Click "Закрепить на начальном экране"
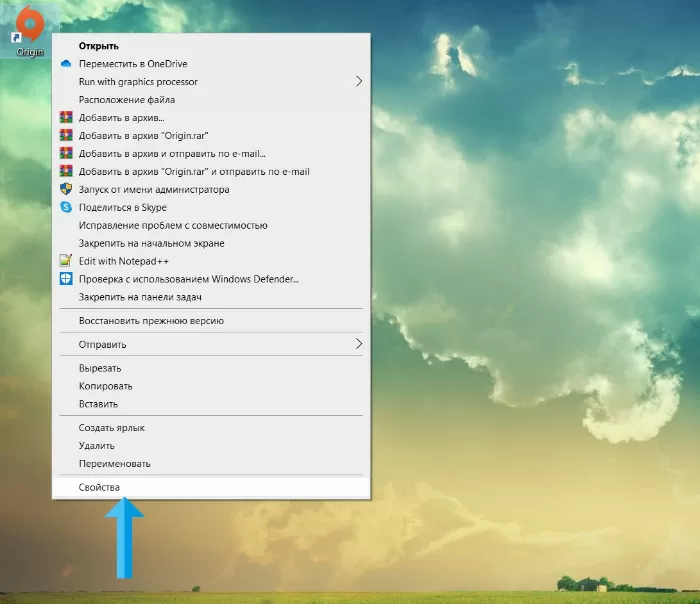Screen dimensions: 700x604 151,243
